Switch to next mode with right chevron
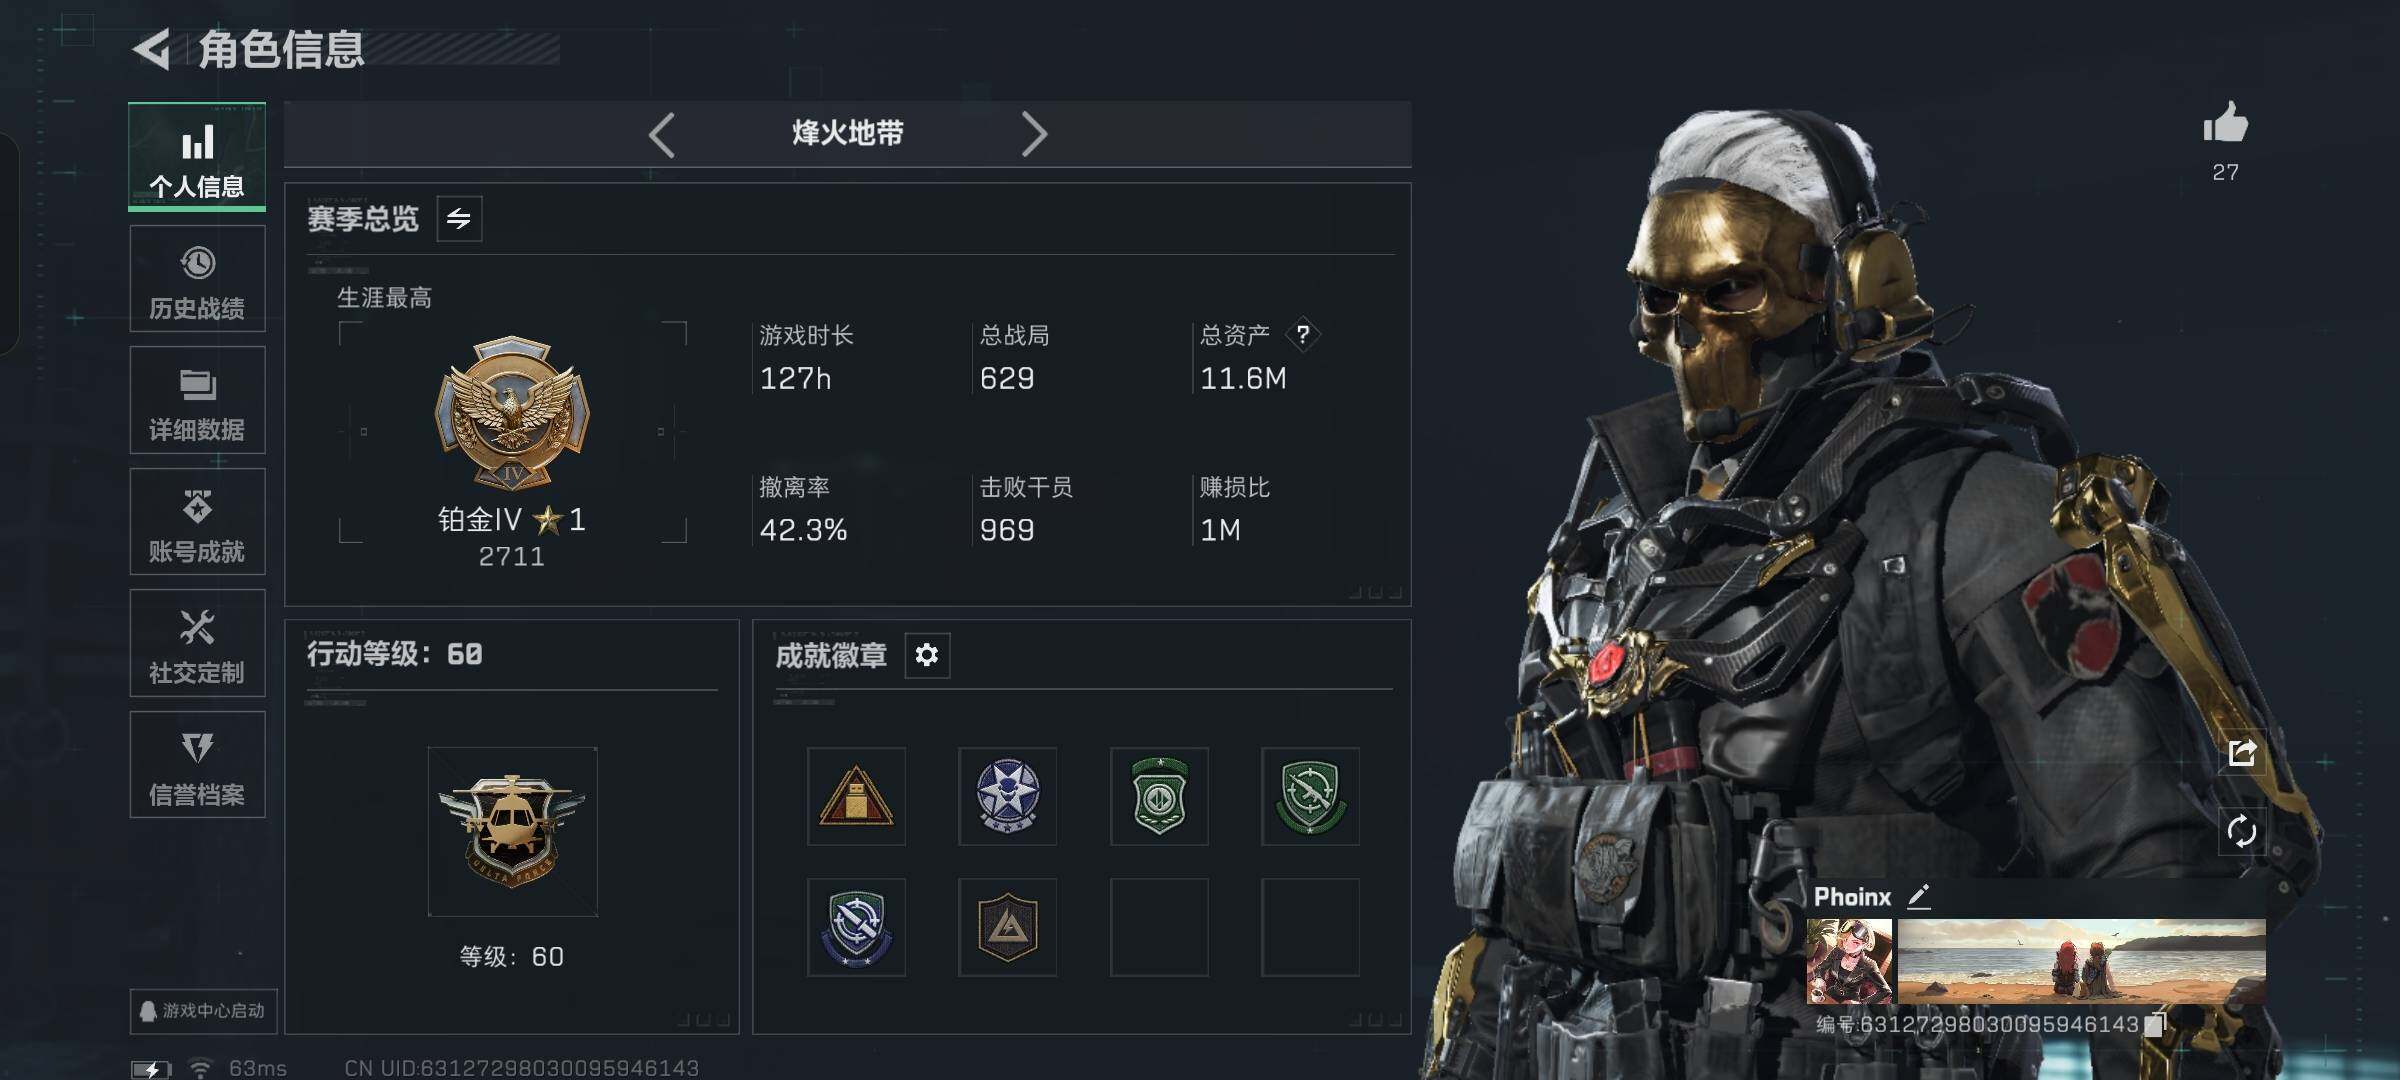 pyautogui.click(x=1034, y=134)
